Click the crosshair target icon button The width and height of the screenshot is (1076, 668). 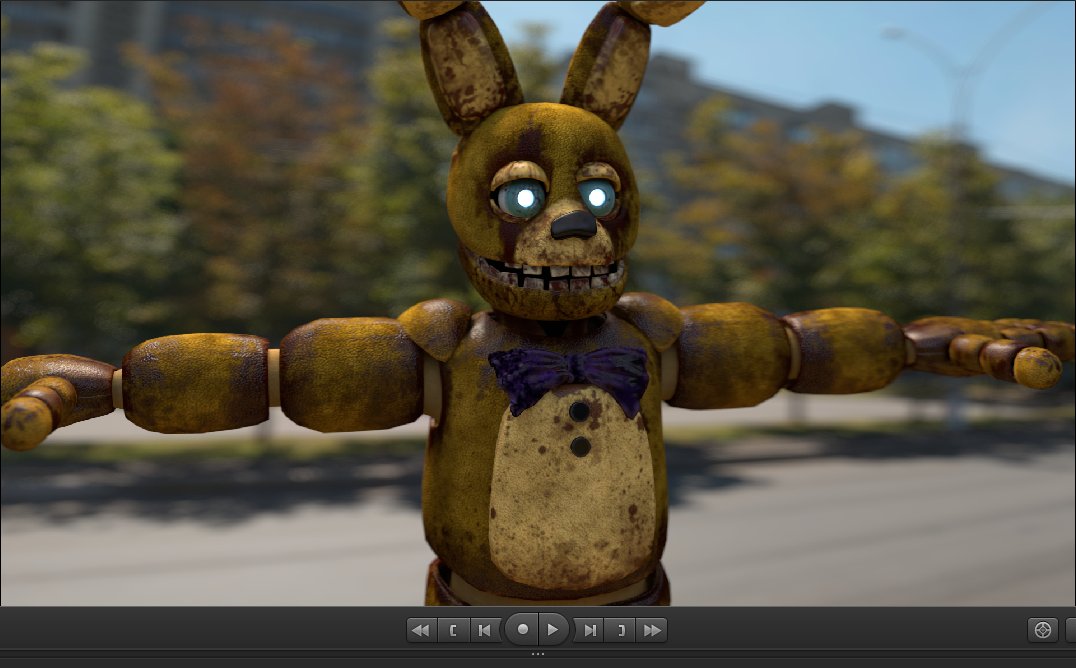[x=1042, y=630]
